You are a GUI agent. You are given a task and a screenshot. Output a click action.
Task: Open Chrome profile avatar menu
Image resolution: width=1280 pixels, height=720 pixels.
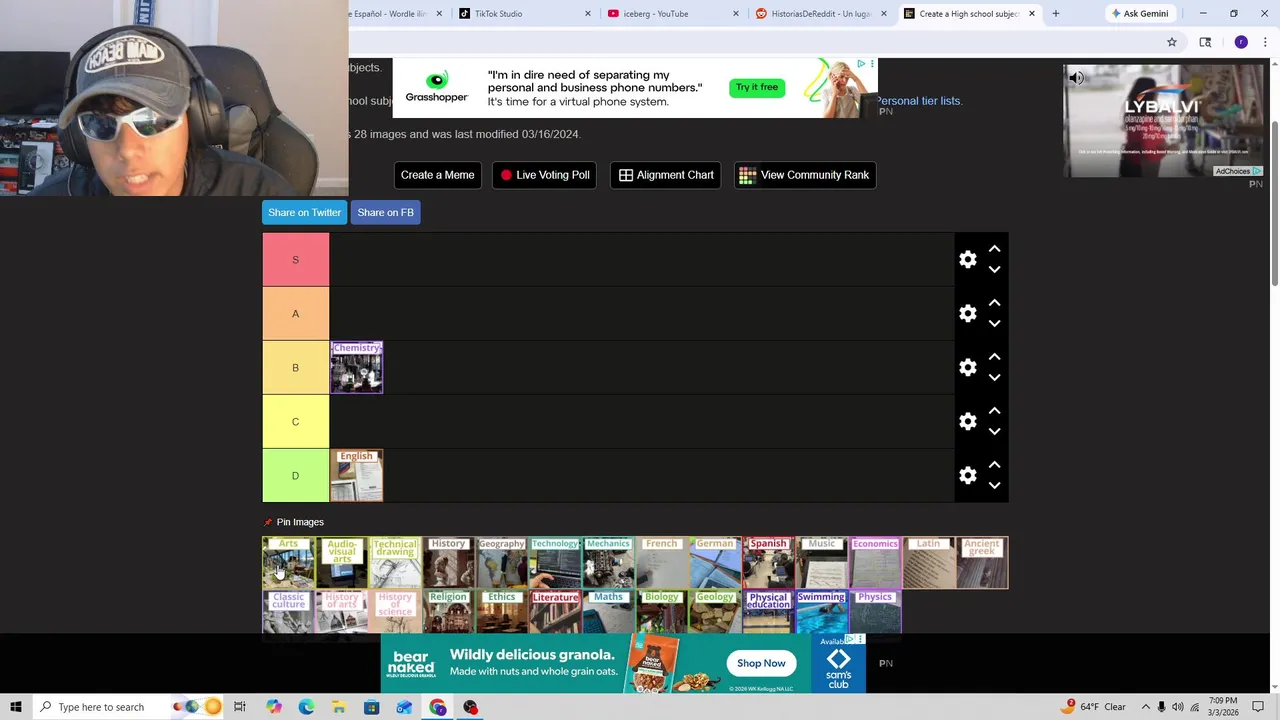(1241, 42)
